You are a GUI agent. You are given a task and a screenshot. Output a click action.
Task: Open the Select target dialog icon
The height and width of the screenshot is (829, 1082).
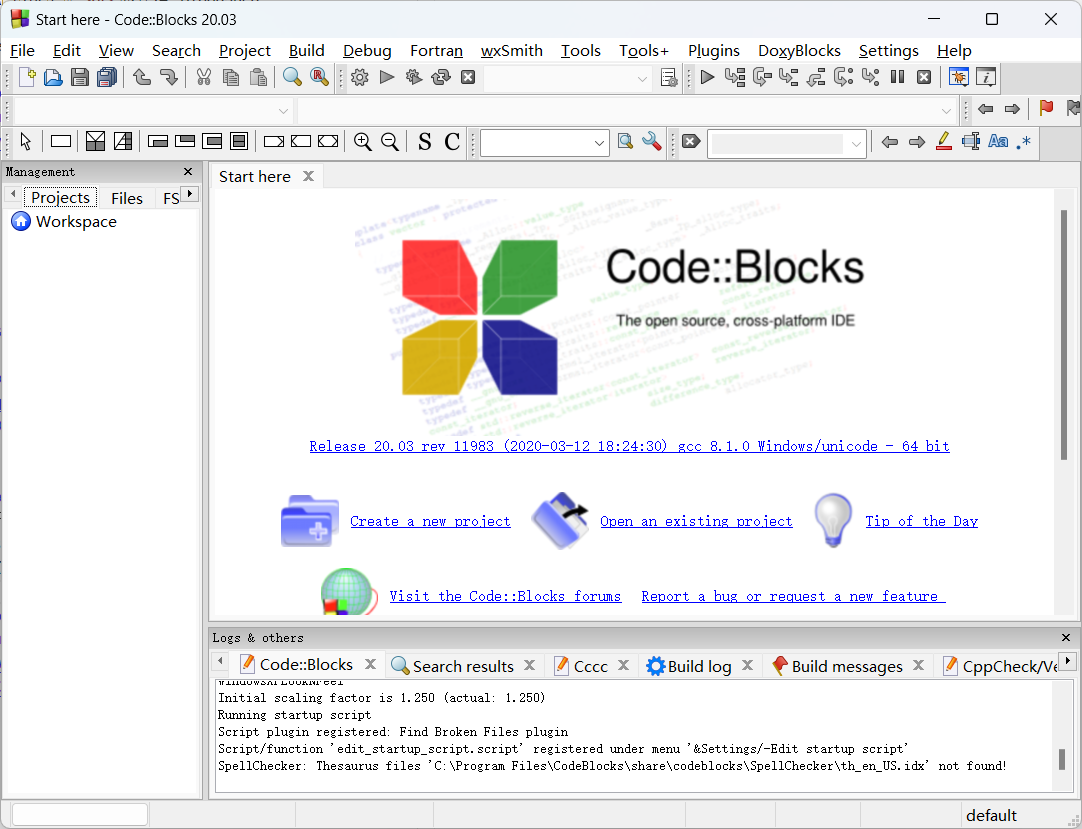669,77
